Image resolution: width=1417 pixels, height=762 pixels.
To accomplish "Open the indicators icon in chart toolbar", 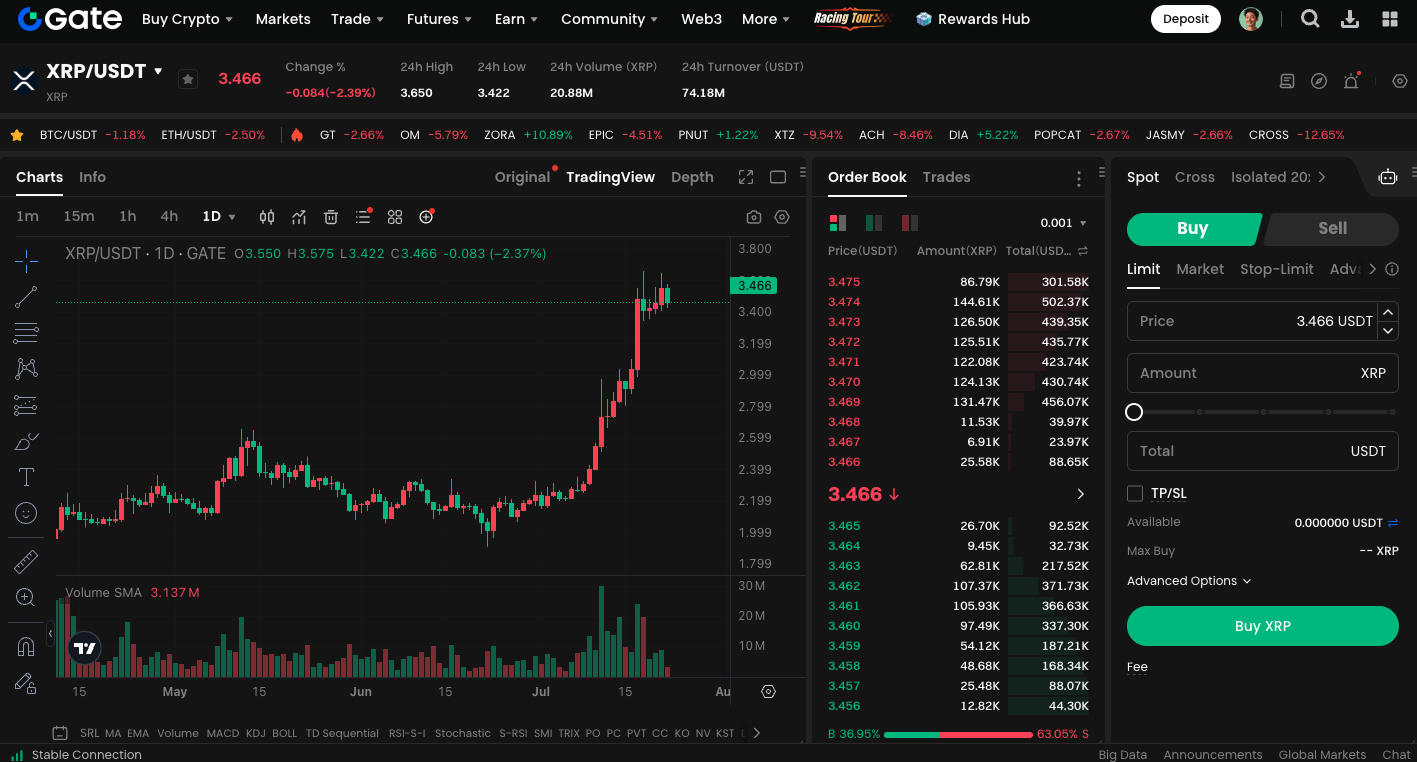I will pyautogui.click(x=299, y=217).
